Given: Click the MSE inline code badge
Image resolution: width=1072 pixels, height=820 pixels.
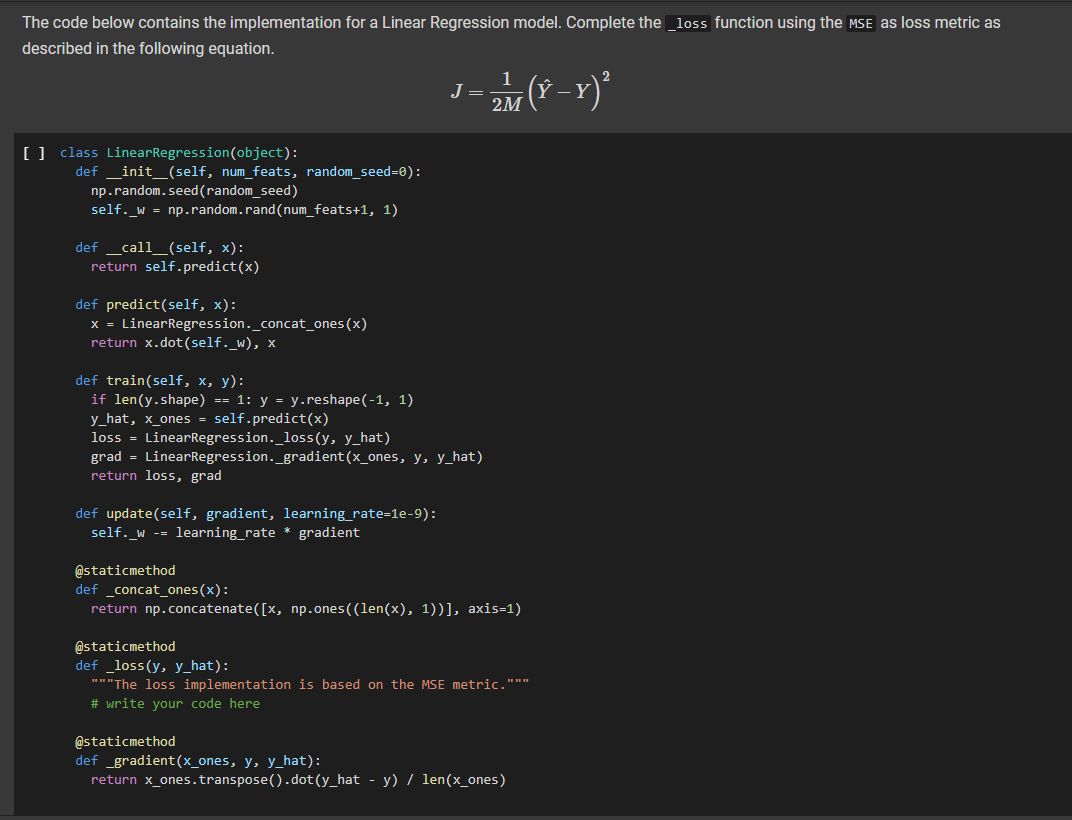Looking at the screenshot, I should [860, 23].
